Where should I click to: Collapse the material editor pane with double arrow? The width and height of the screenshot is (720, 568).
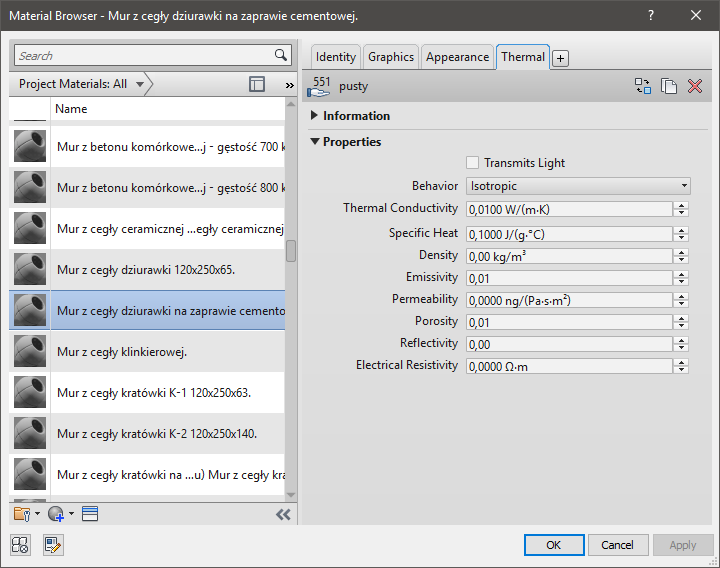coord(283,514)
